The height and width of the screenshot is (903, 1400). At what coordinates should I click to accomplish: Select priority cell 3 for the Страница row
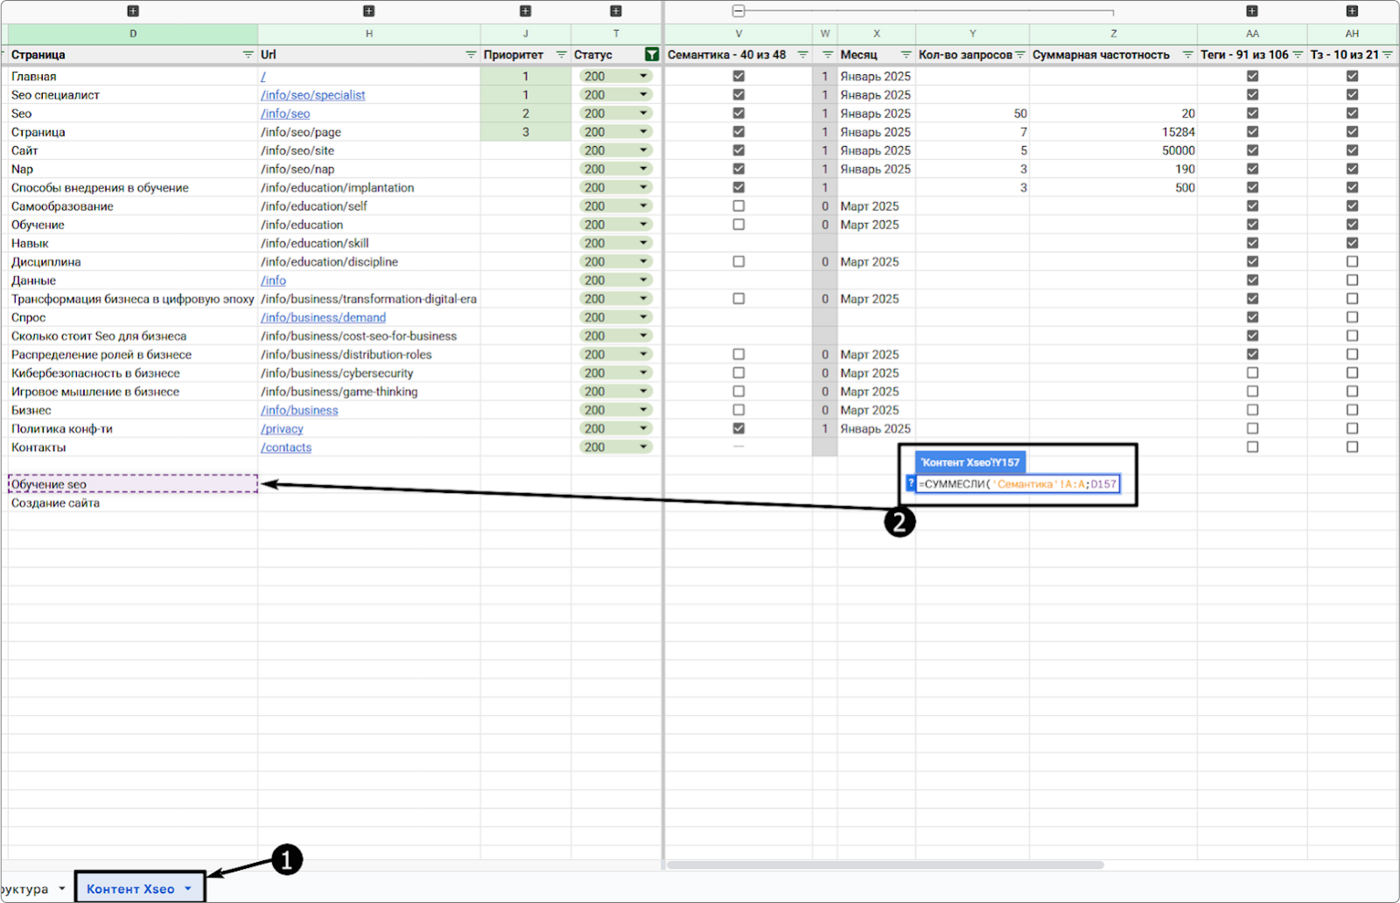click(x=526, y=132)
